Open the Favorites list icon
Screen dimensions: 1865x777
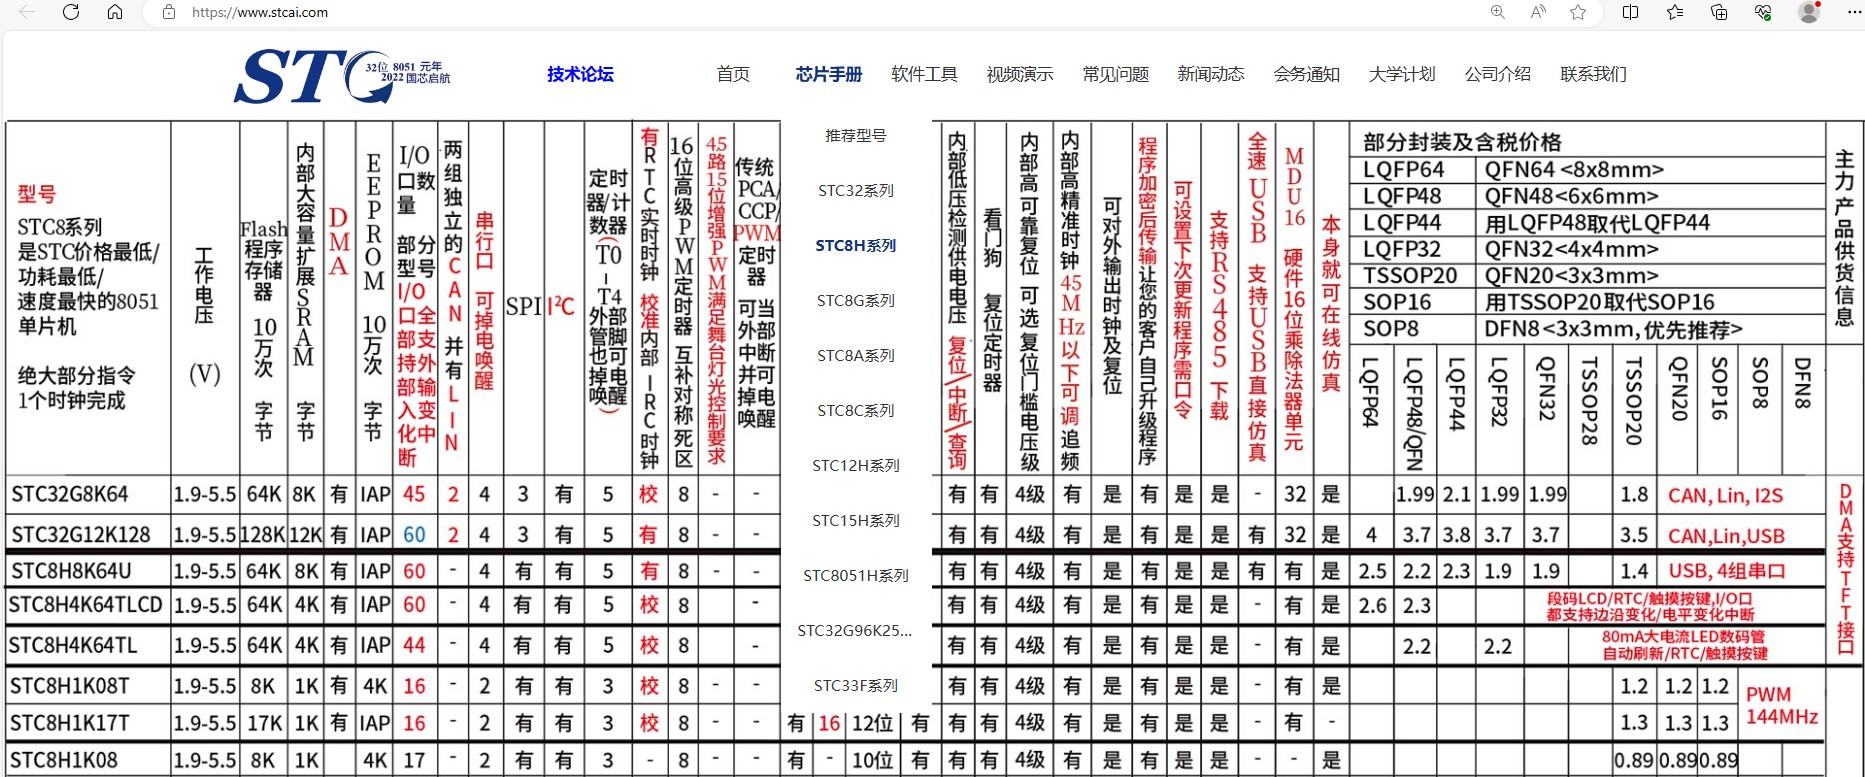point(1675,12)
